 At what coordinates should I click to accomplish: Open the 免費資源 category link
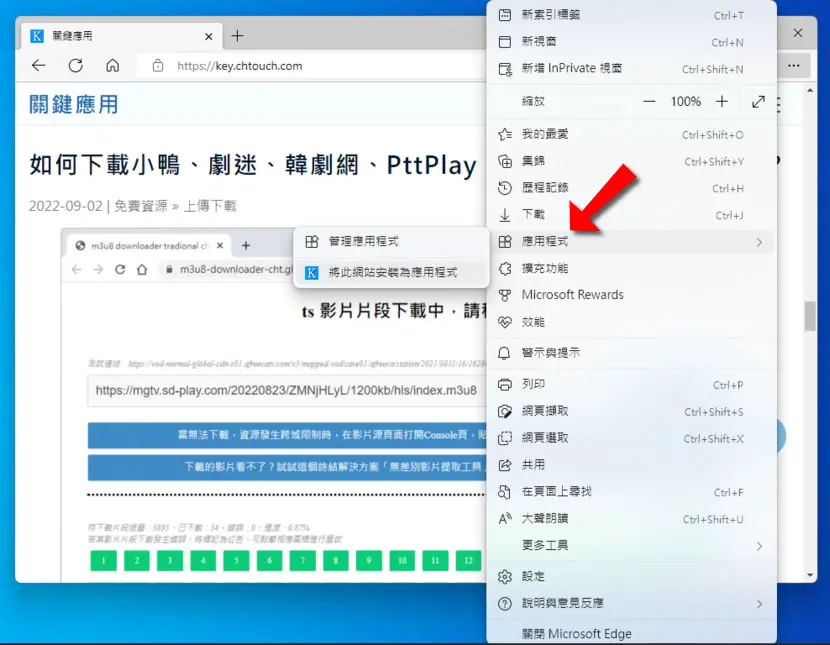[x=141, y=206]
